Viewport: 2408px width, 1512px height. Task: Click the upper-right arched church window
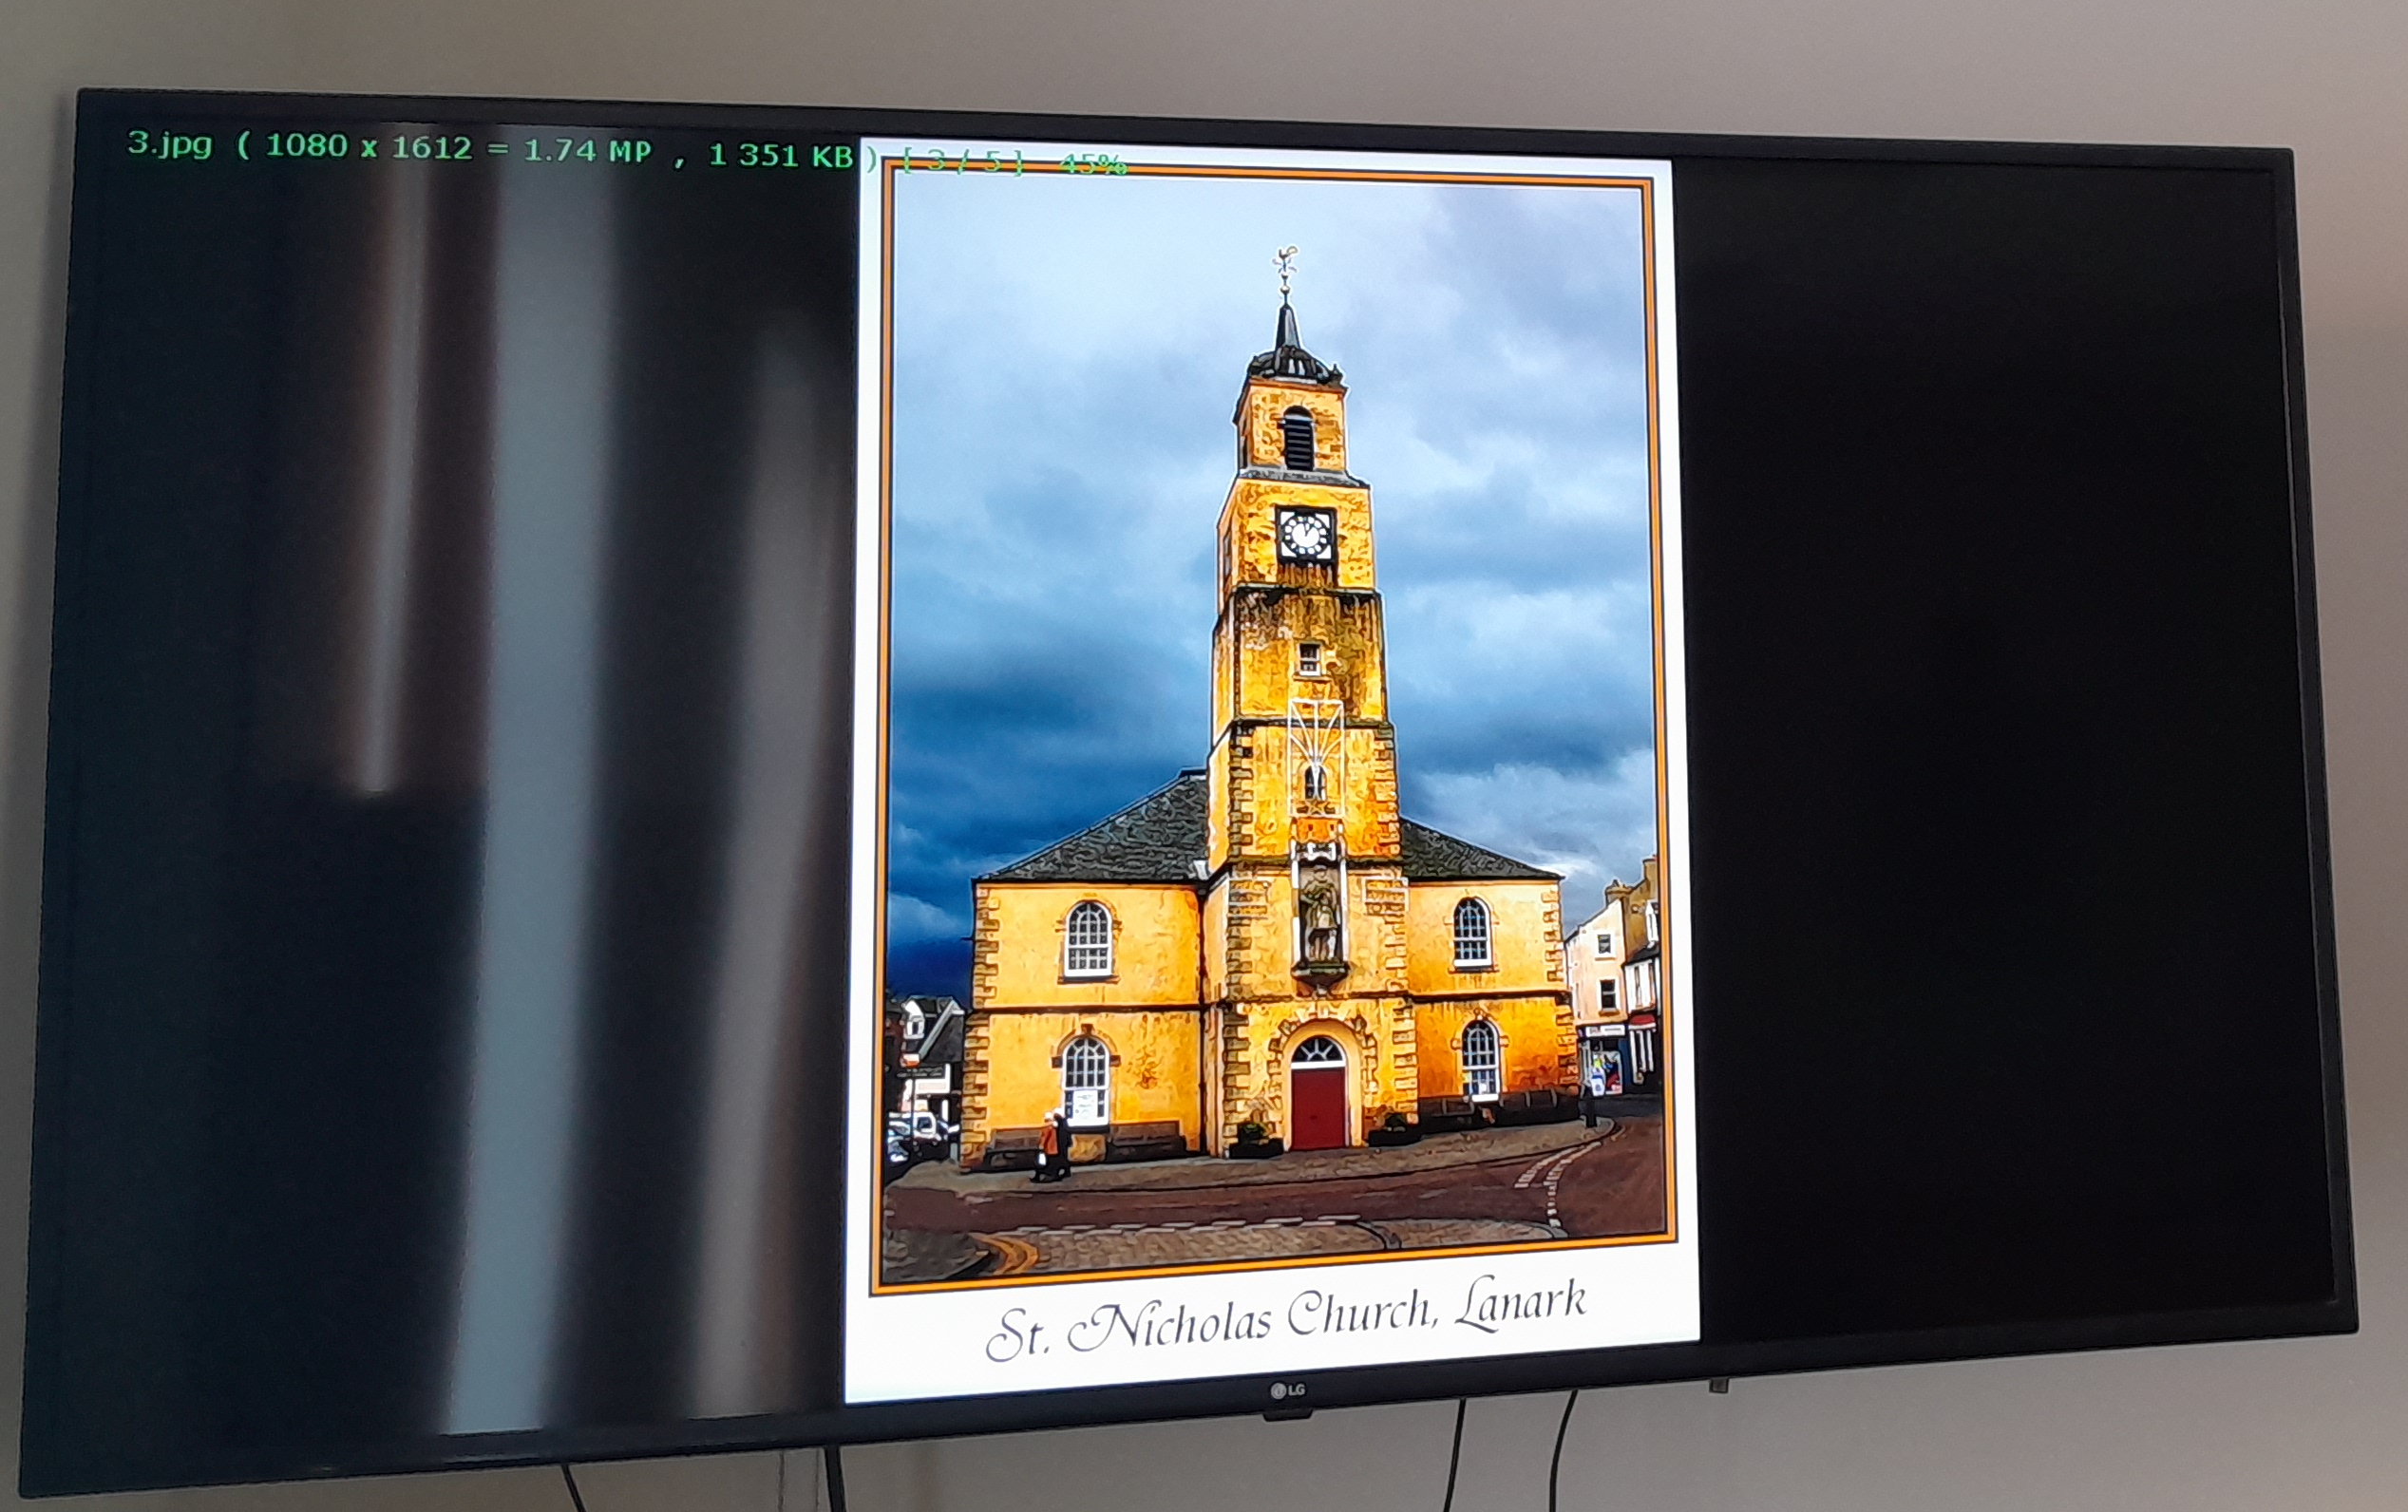pyautogui.click(x=1470, y=932)
